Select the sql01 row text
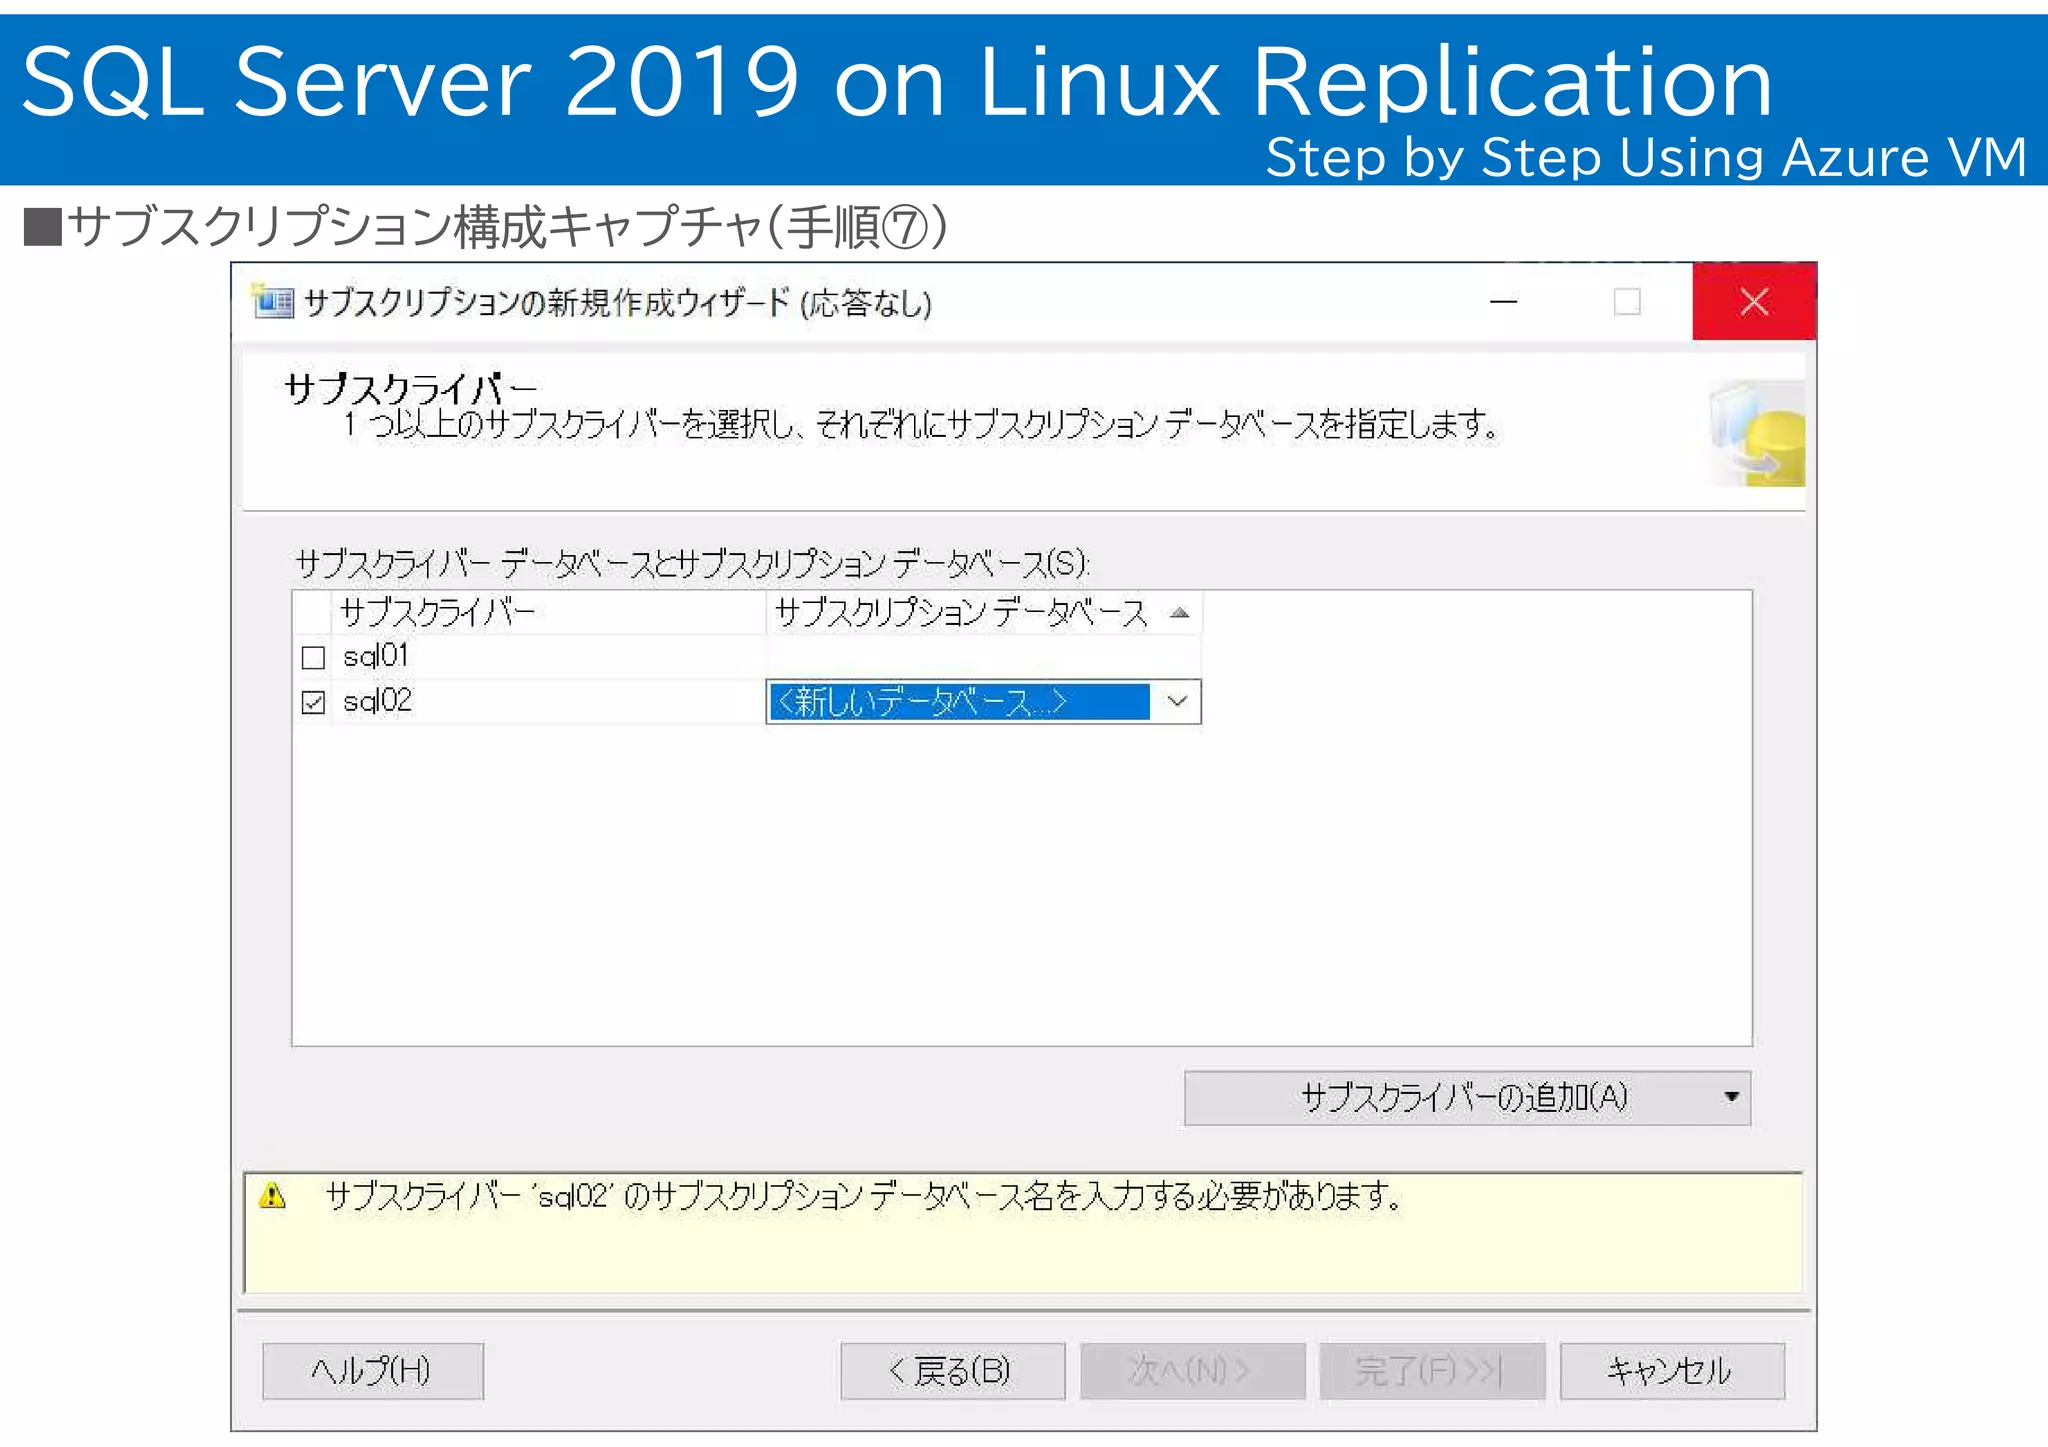2048x1447 pixels. pos(375,656)
